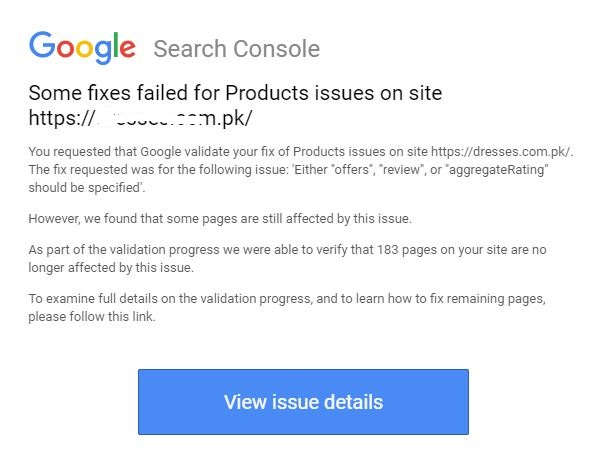
Task: Click the please follow this link text
Action: point(92,317)
